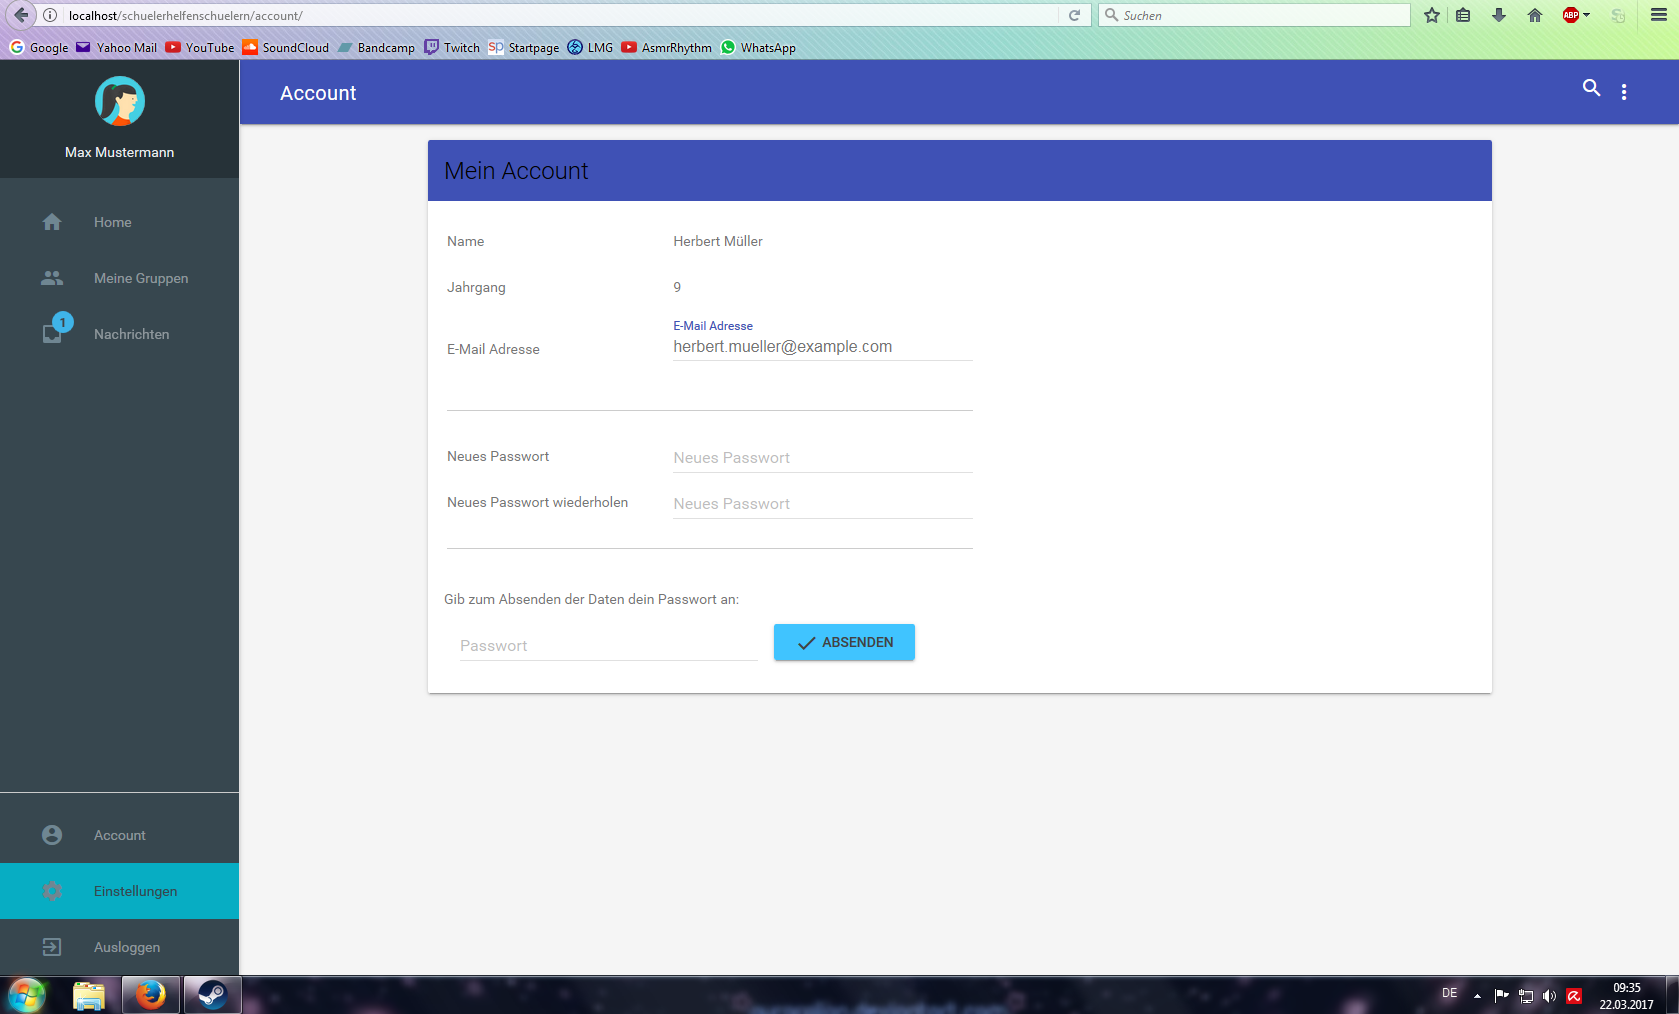Open the AsmrRhythm bookmark
This screenshot has width=1679, height=1014.
[667, 47]
